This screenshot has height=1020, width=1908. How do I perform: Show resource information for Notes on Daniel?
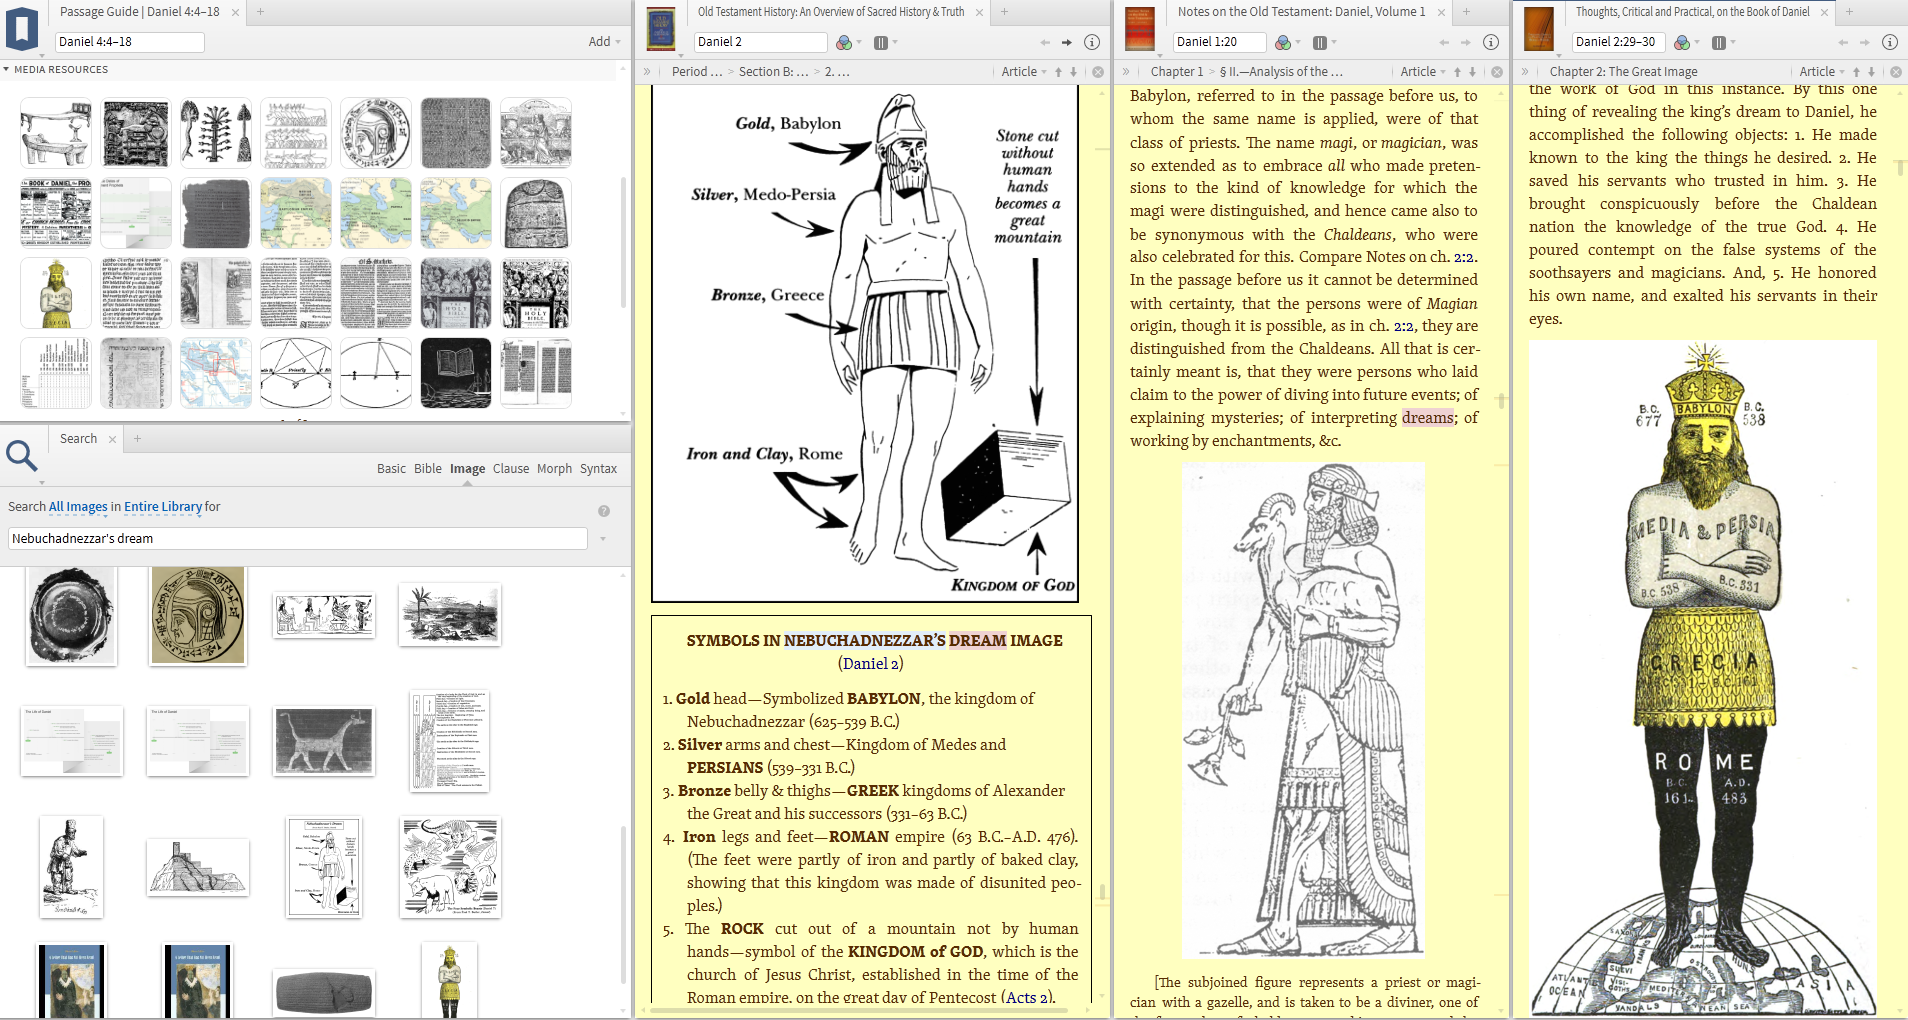1491,42
